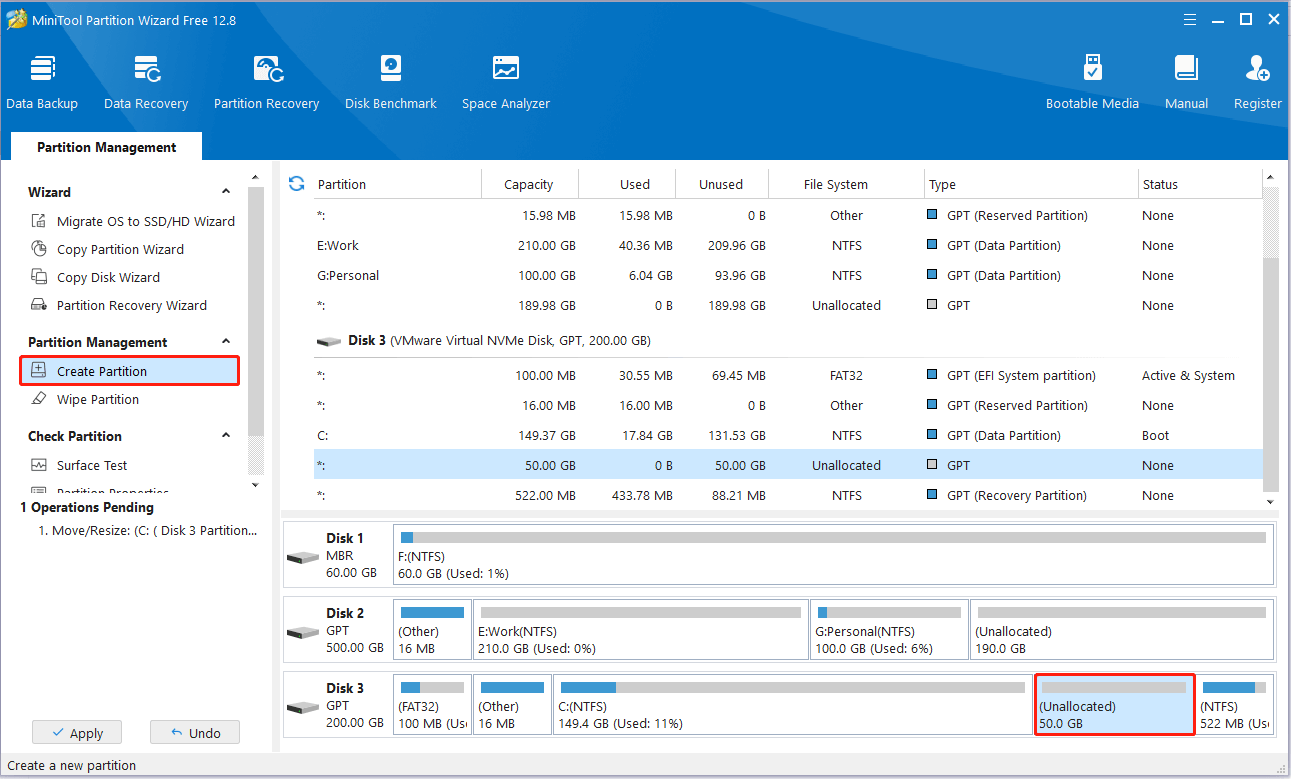Viewport: 1291px width, 779px height.
Task: Undo the last operation
Action: click(x=194, y=731)
